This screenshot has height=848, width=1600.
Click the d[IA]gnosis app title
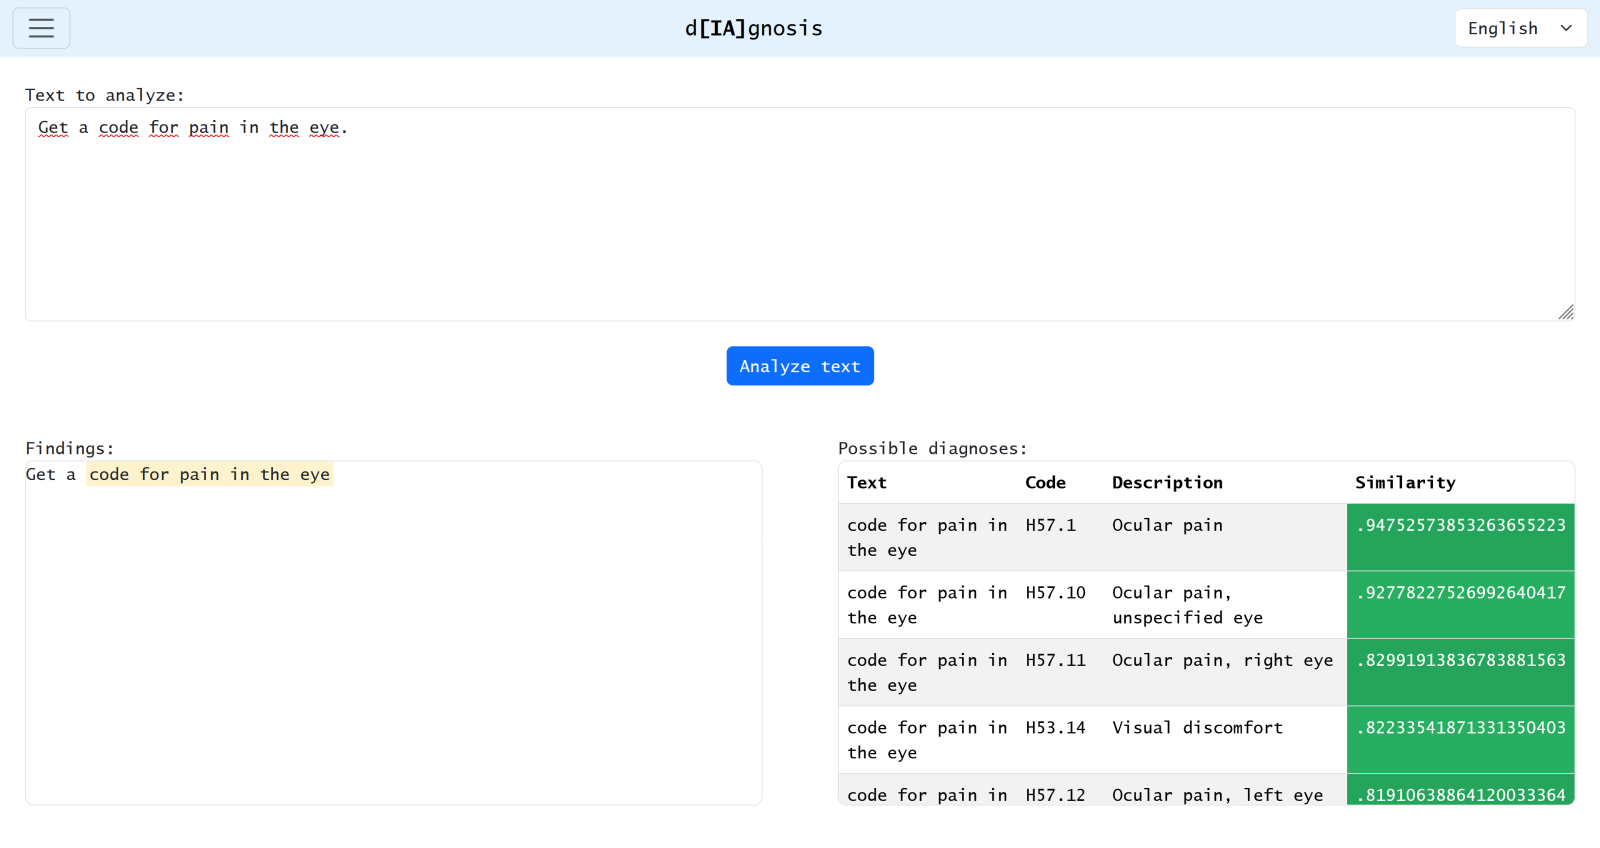pyautogui.click(x=753, y=28)
